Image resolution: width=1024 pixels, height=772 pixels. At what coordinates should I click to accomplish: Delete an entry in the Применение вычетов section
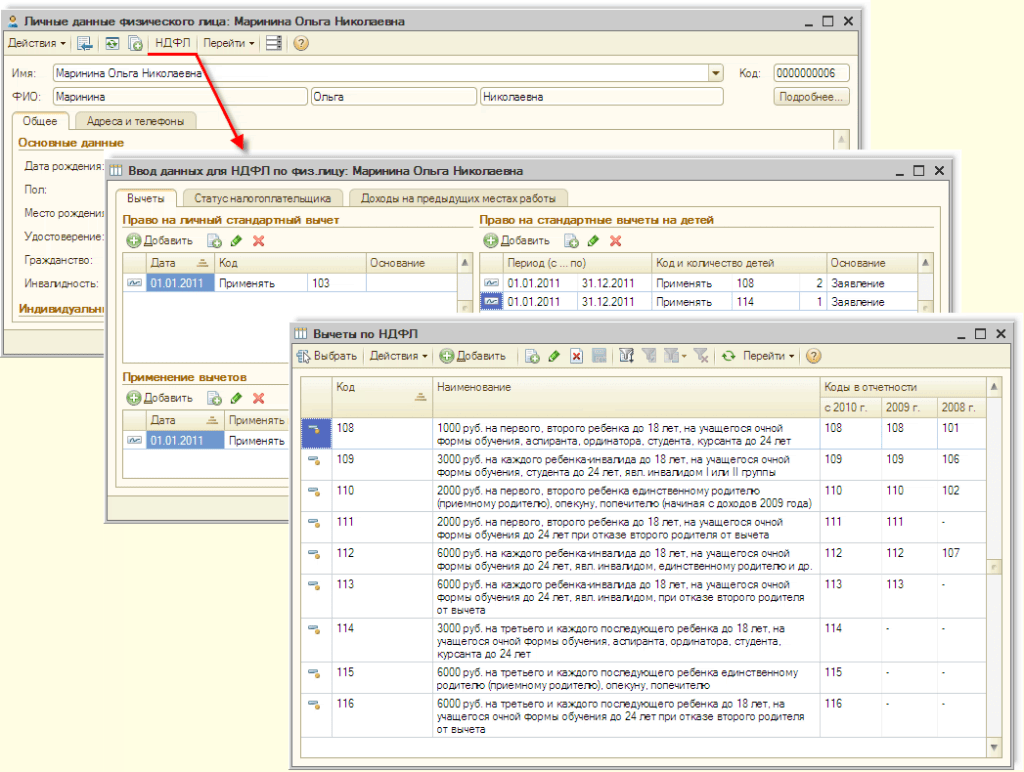point(259,398)
